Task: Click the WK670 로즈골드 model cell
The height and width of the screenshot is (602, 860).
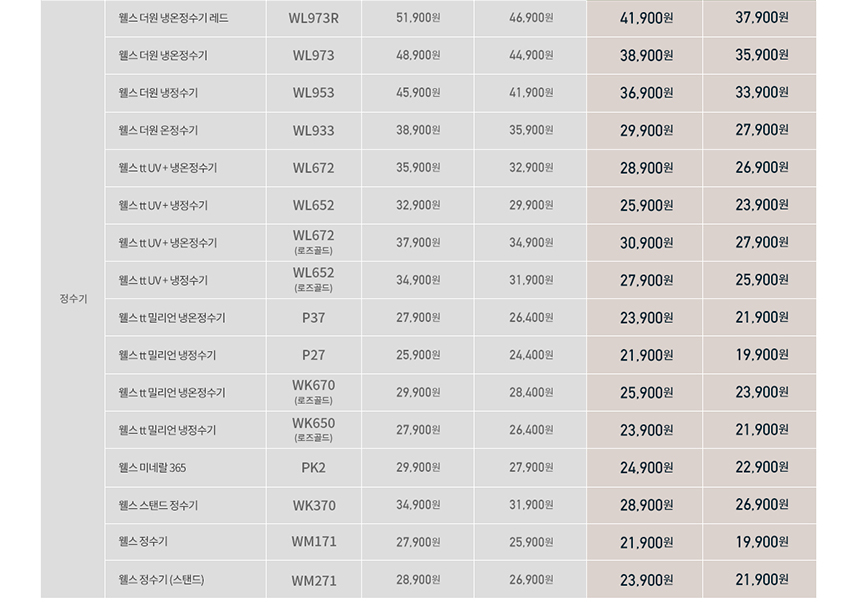Action: click(314, 392)
